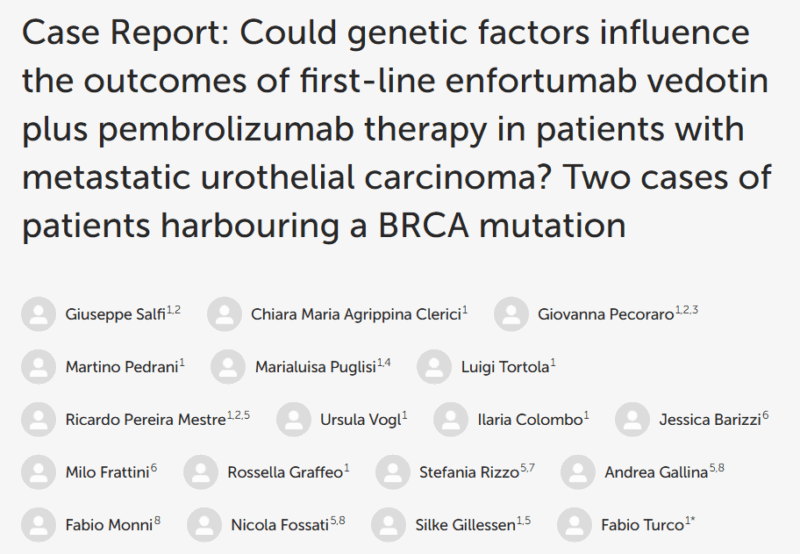Click the Andrea Gallina author name
This screenshot has height=554, width=800.
click(655, 471)
